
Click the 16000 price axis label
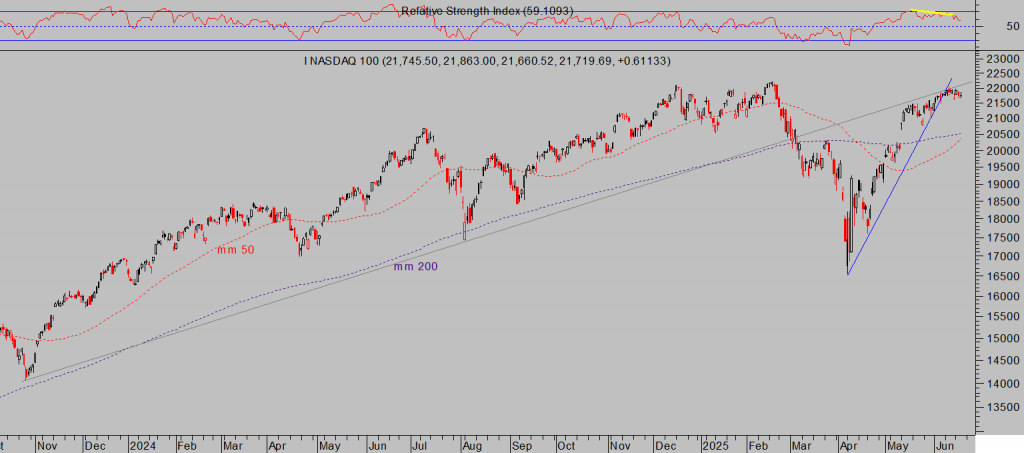coord(1002,296)
